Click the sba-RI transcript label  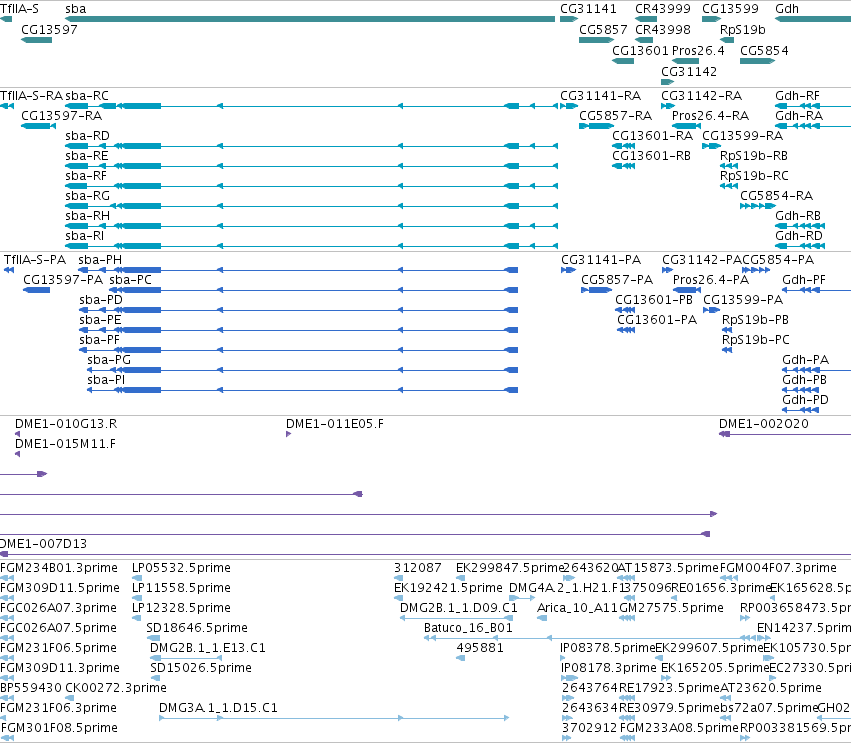[85, 236]
